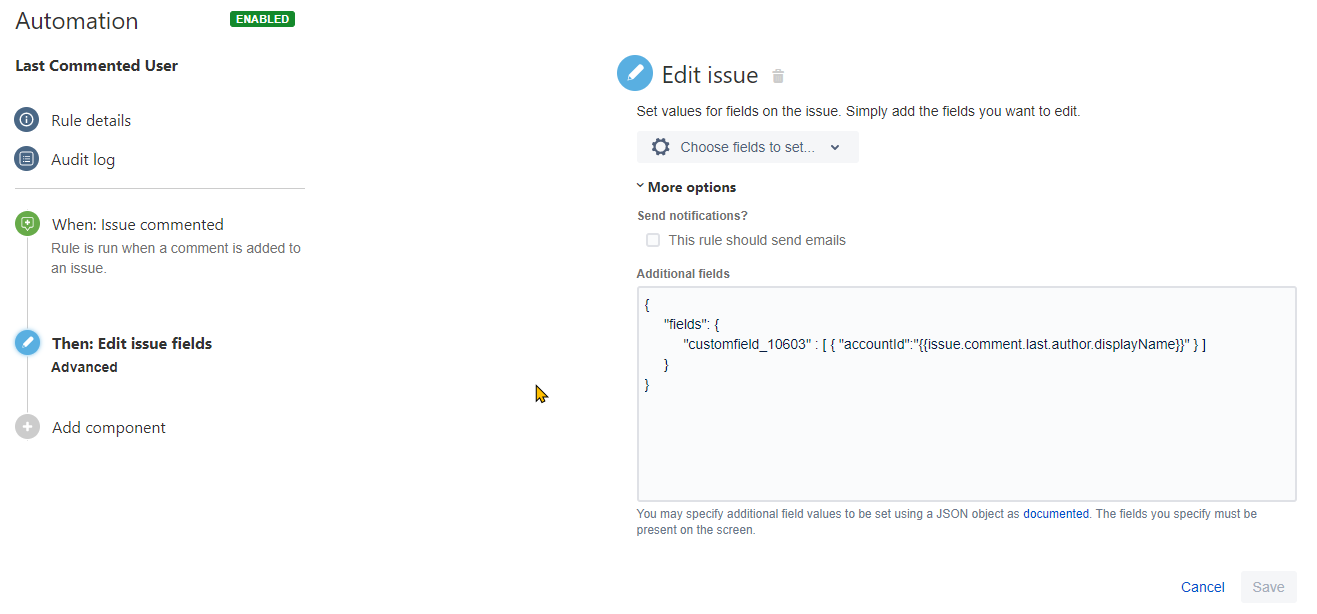The height and width of the screenshot is (614, 1317).
Task: Open the 'documented' help link
Action: pos(1056,513)
